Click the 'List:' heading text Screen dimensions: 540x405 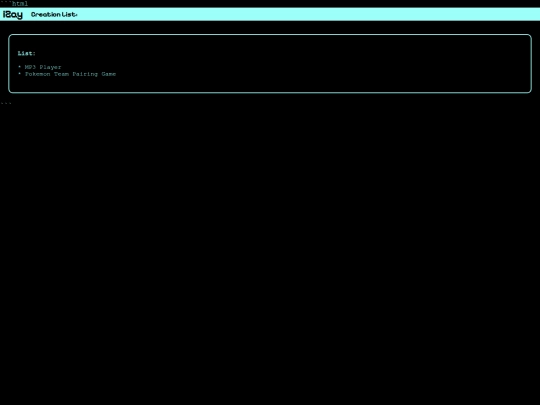(27, 53)
